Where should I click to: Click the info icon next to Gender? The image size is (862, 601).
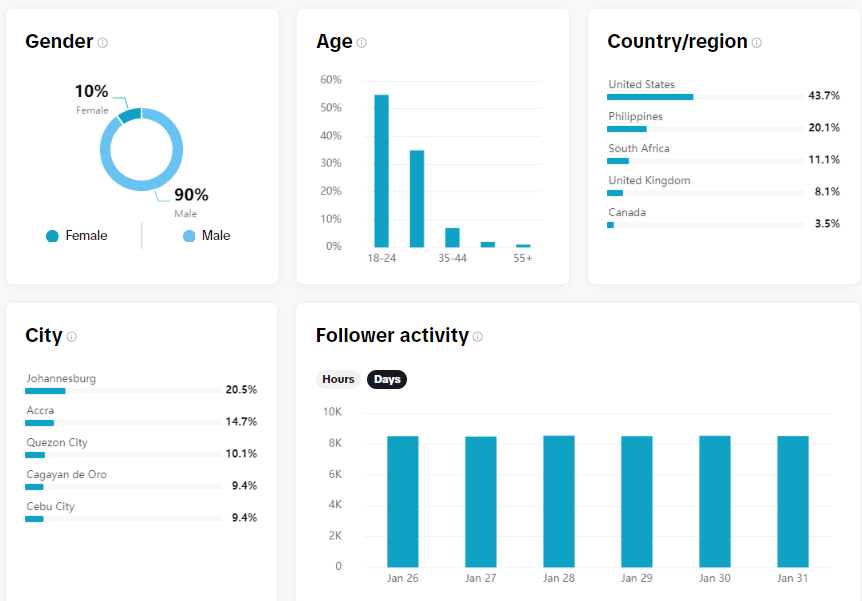[103, 42]
